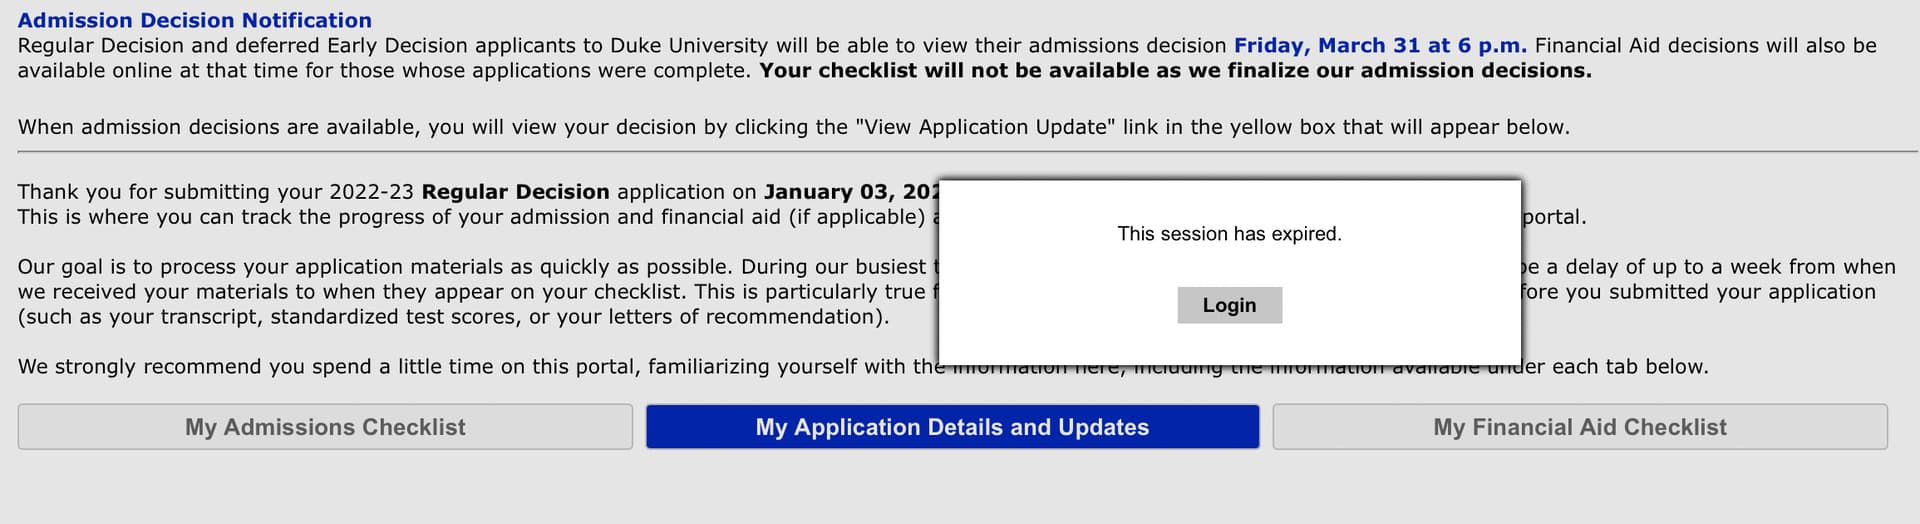Viewport: 1920px width, 524px height.
Task: Click the bold "Regular Decision" application text
Action: pos(515,192)
